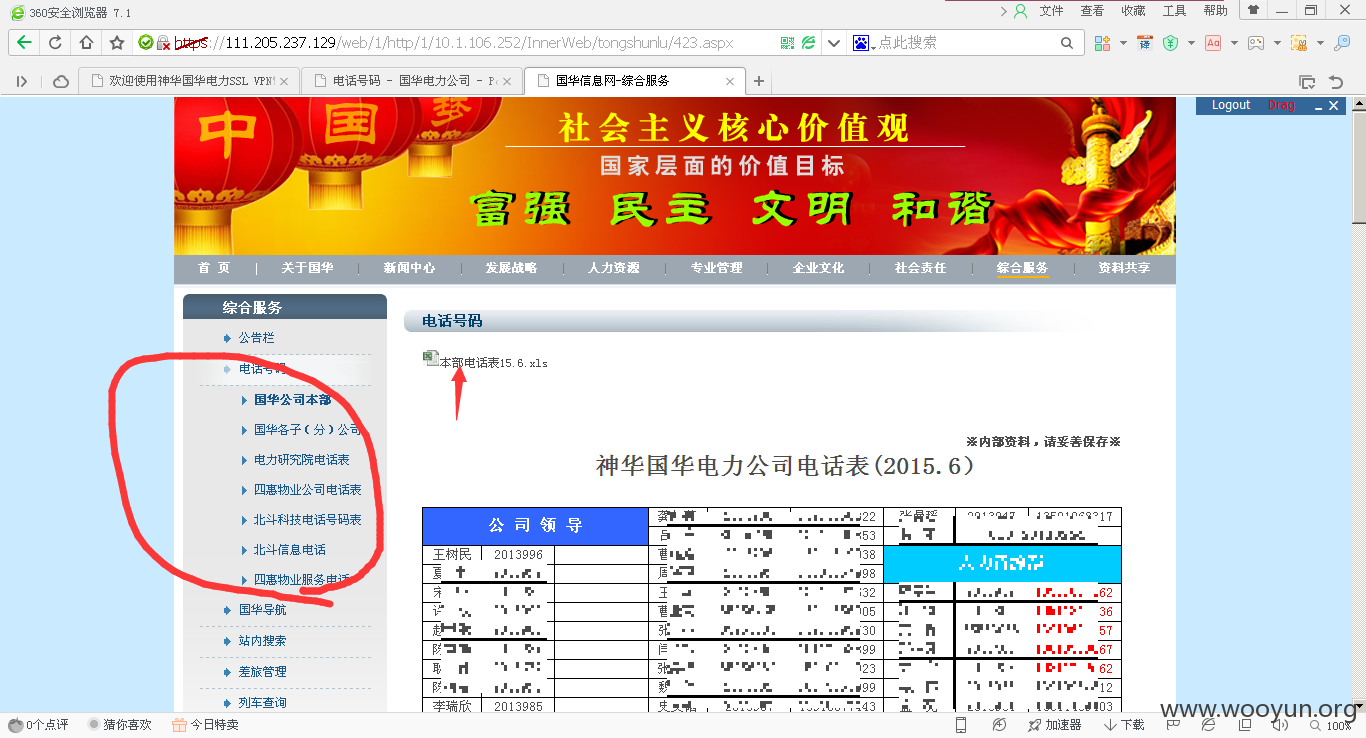This screenshot has height=738, width=1366.
Task: Show more toolbar items chevron
Action: (1004, 11)
